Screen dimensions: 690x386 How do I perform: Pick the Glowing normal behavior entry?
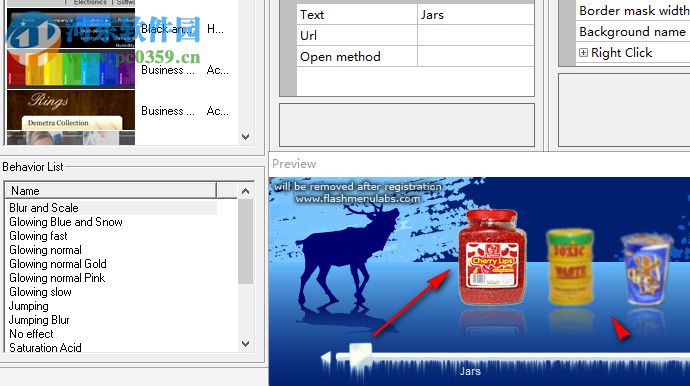pos(45,250)
